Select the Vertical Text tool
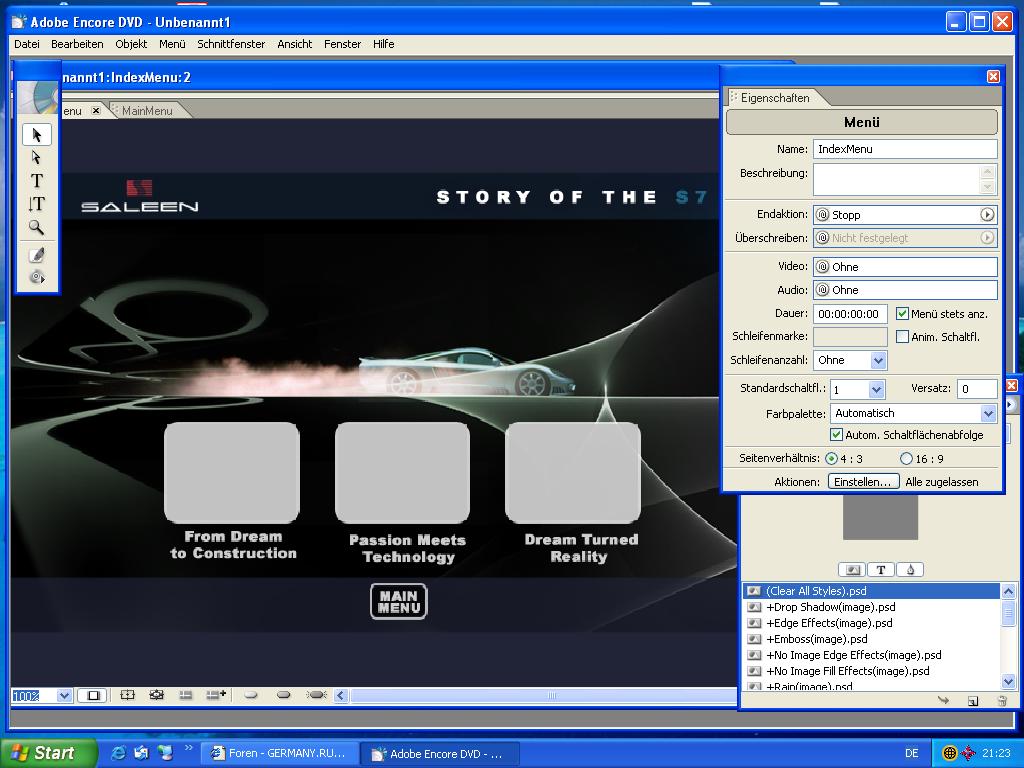 (37, 204)
